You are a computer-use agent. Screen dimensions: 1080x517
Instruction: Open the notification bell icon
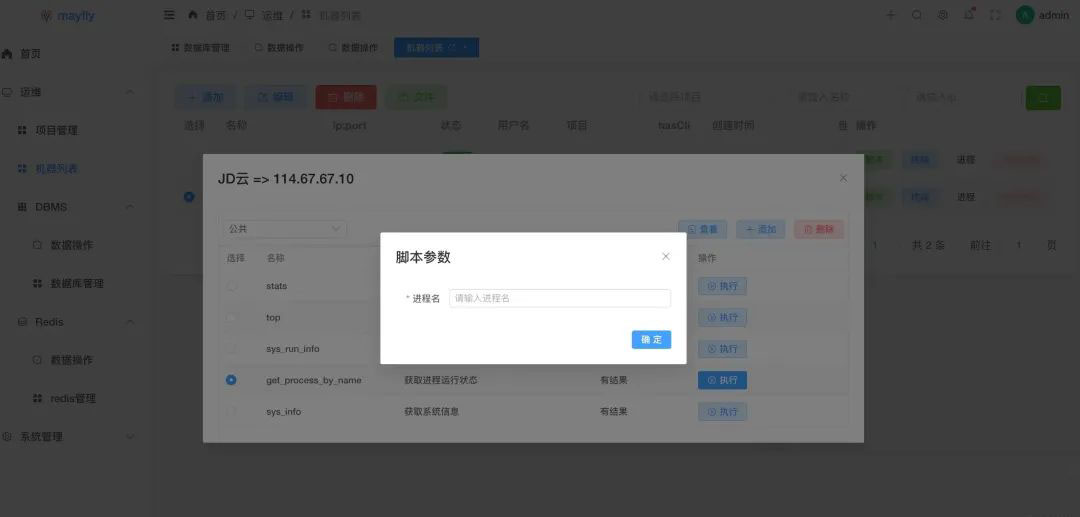point(969,15)
